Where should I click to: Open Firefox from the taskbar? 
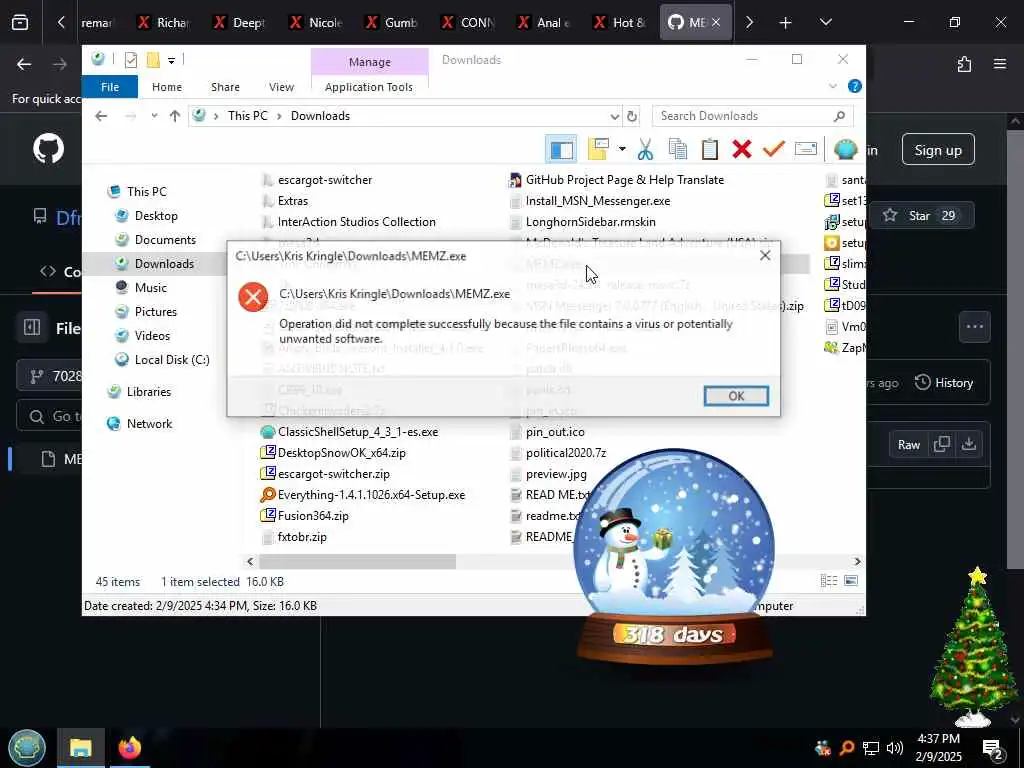pos(129,747)
